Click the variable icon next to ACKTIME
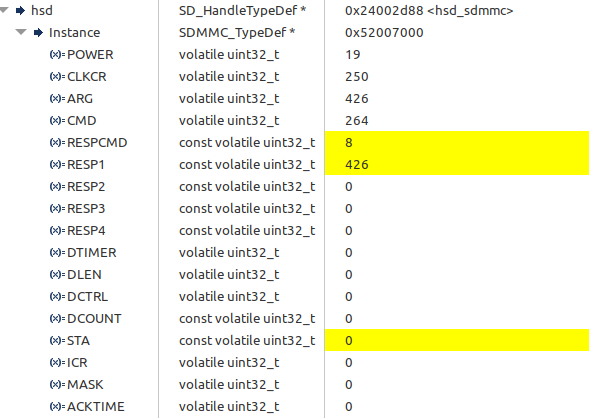Viewport: 589px width, 418px height. 57,406
